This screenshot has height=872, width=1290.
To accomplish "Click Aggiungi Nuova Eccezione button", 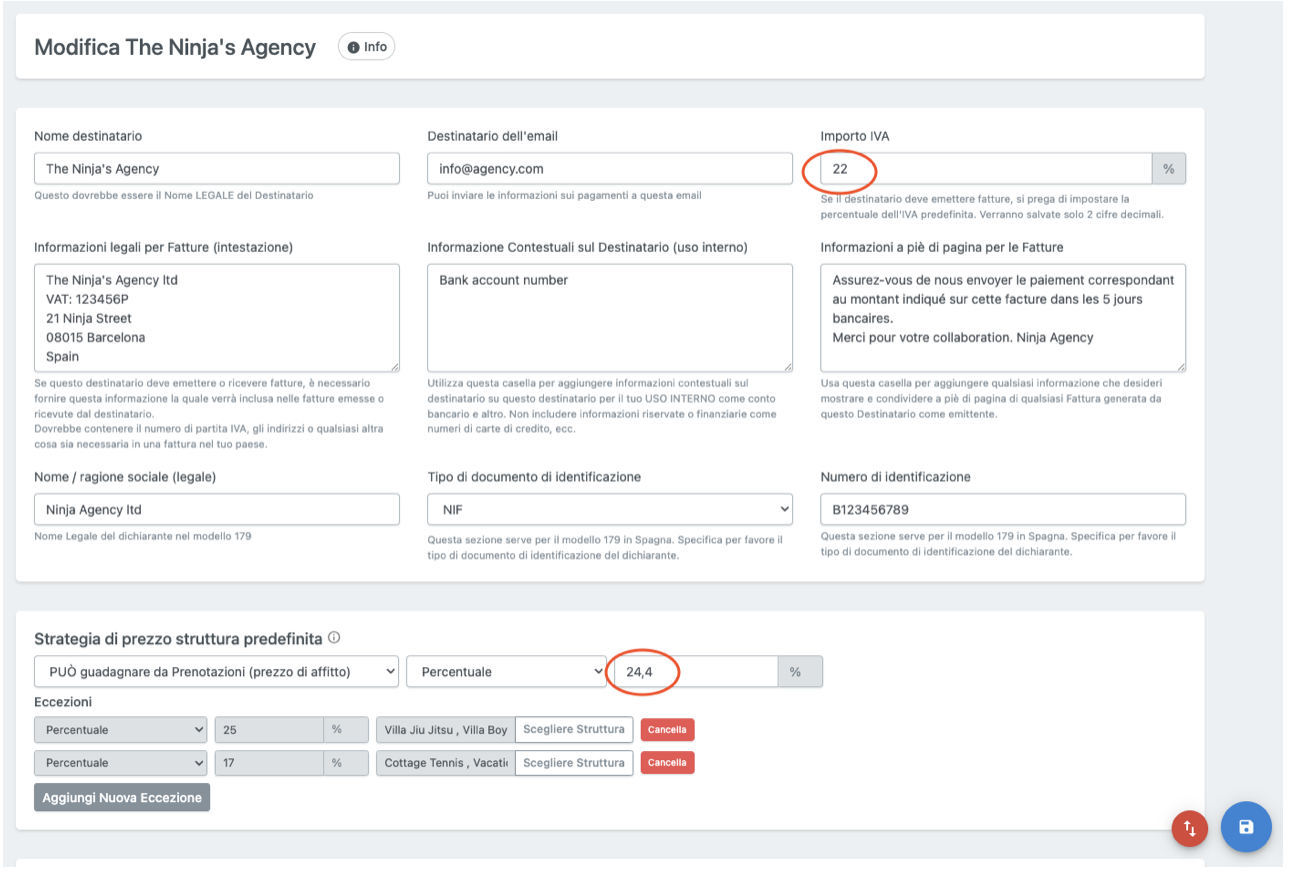I will [122, 798].
